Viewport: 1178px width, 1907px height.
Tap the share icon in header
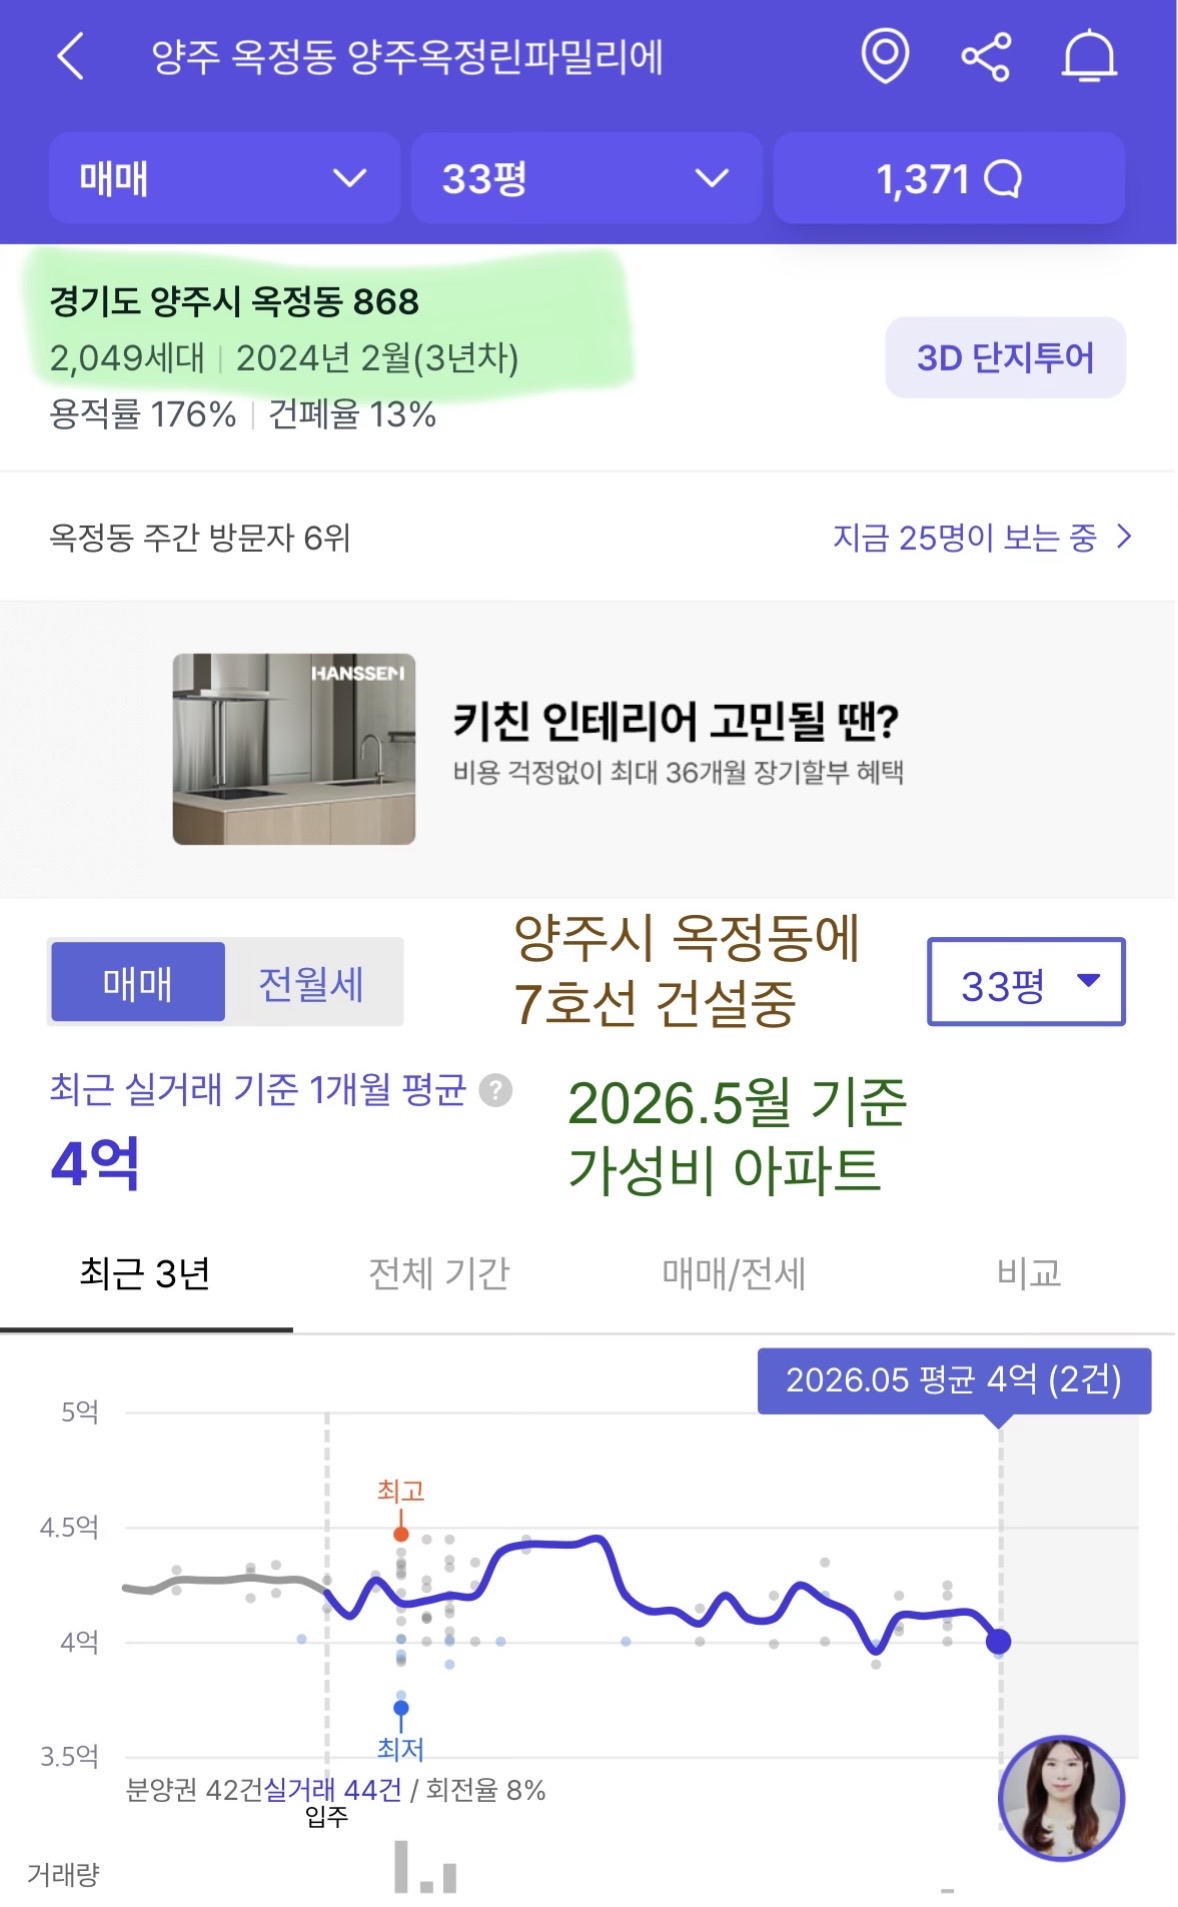987,56
